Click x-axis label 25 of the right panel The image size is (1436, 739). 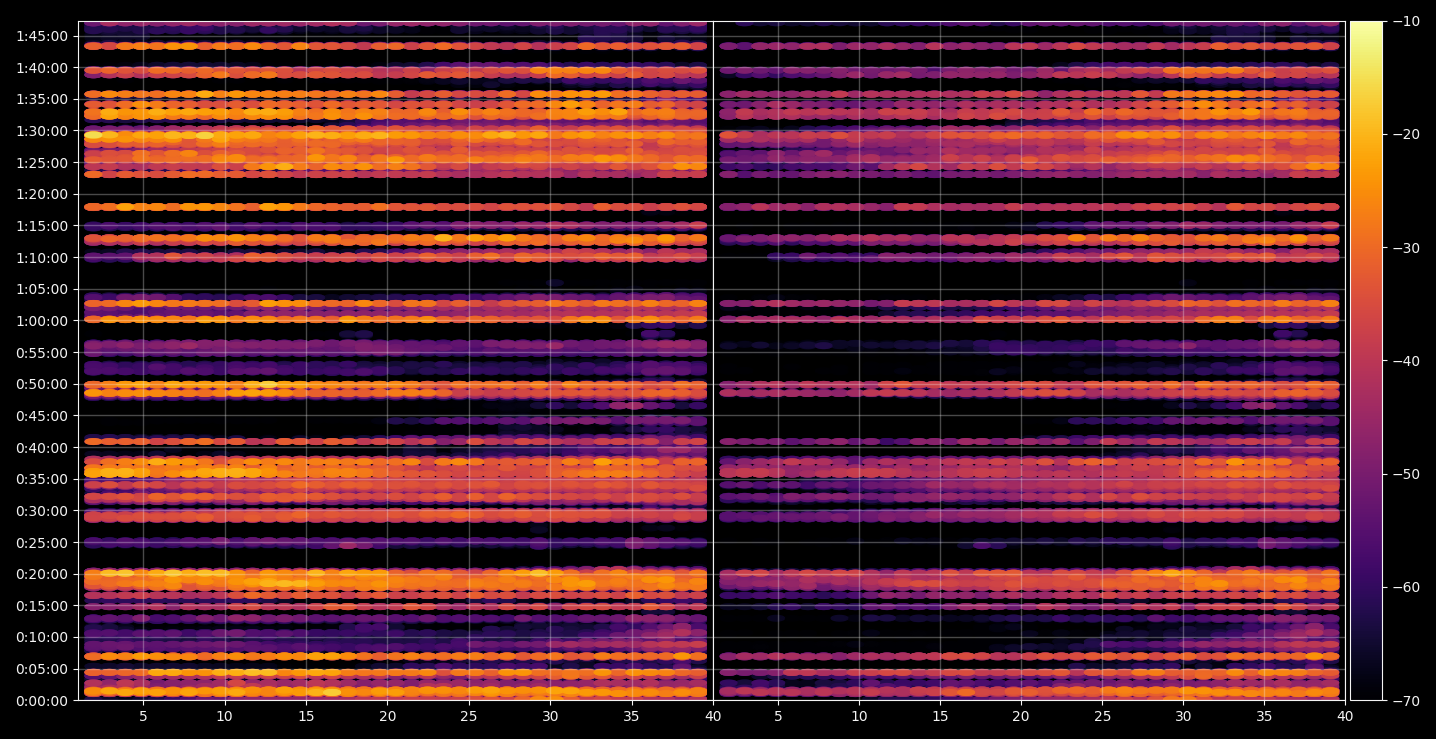click(1102, 716)
